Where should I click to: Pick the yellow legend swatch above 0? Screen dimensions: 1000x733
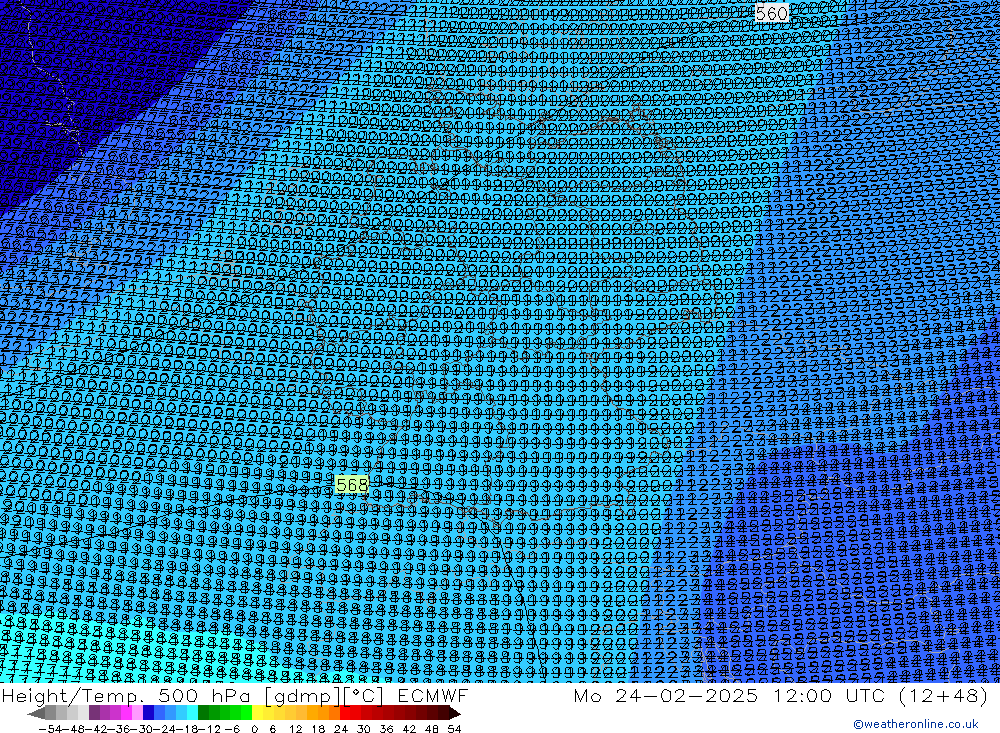click(x=258, y=713)
